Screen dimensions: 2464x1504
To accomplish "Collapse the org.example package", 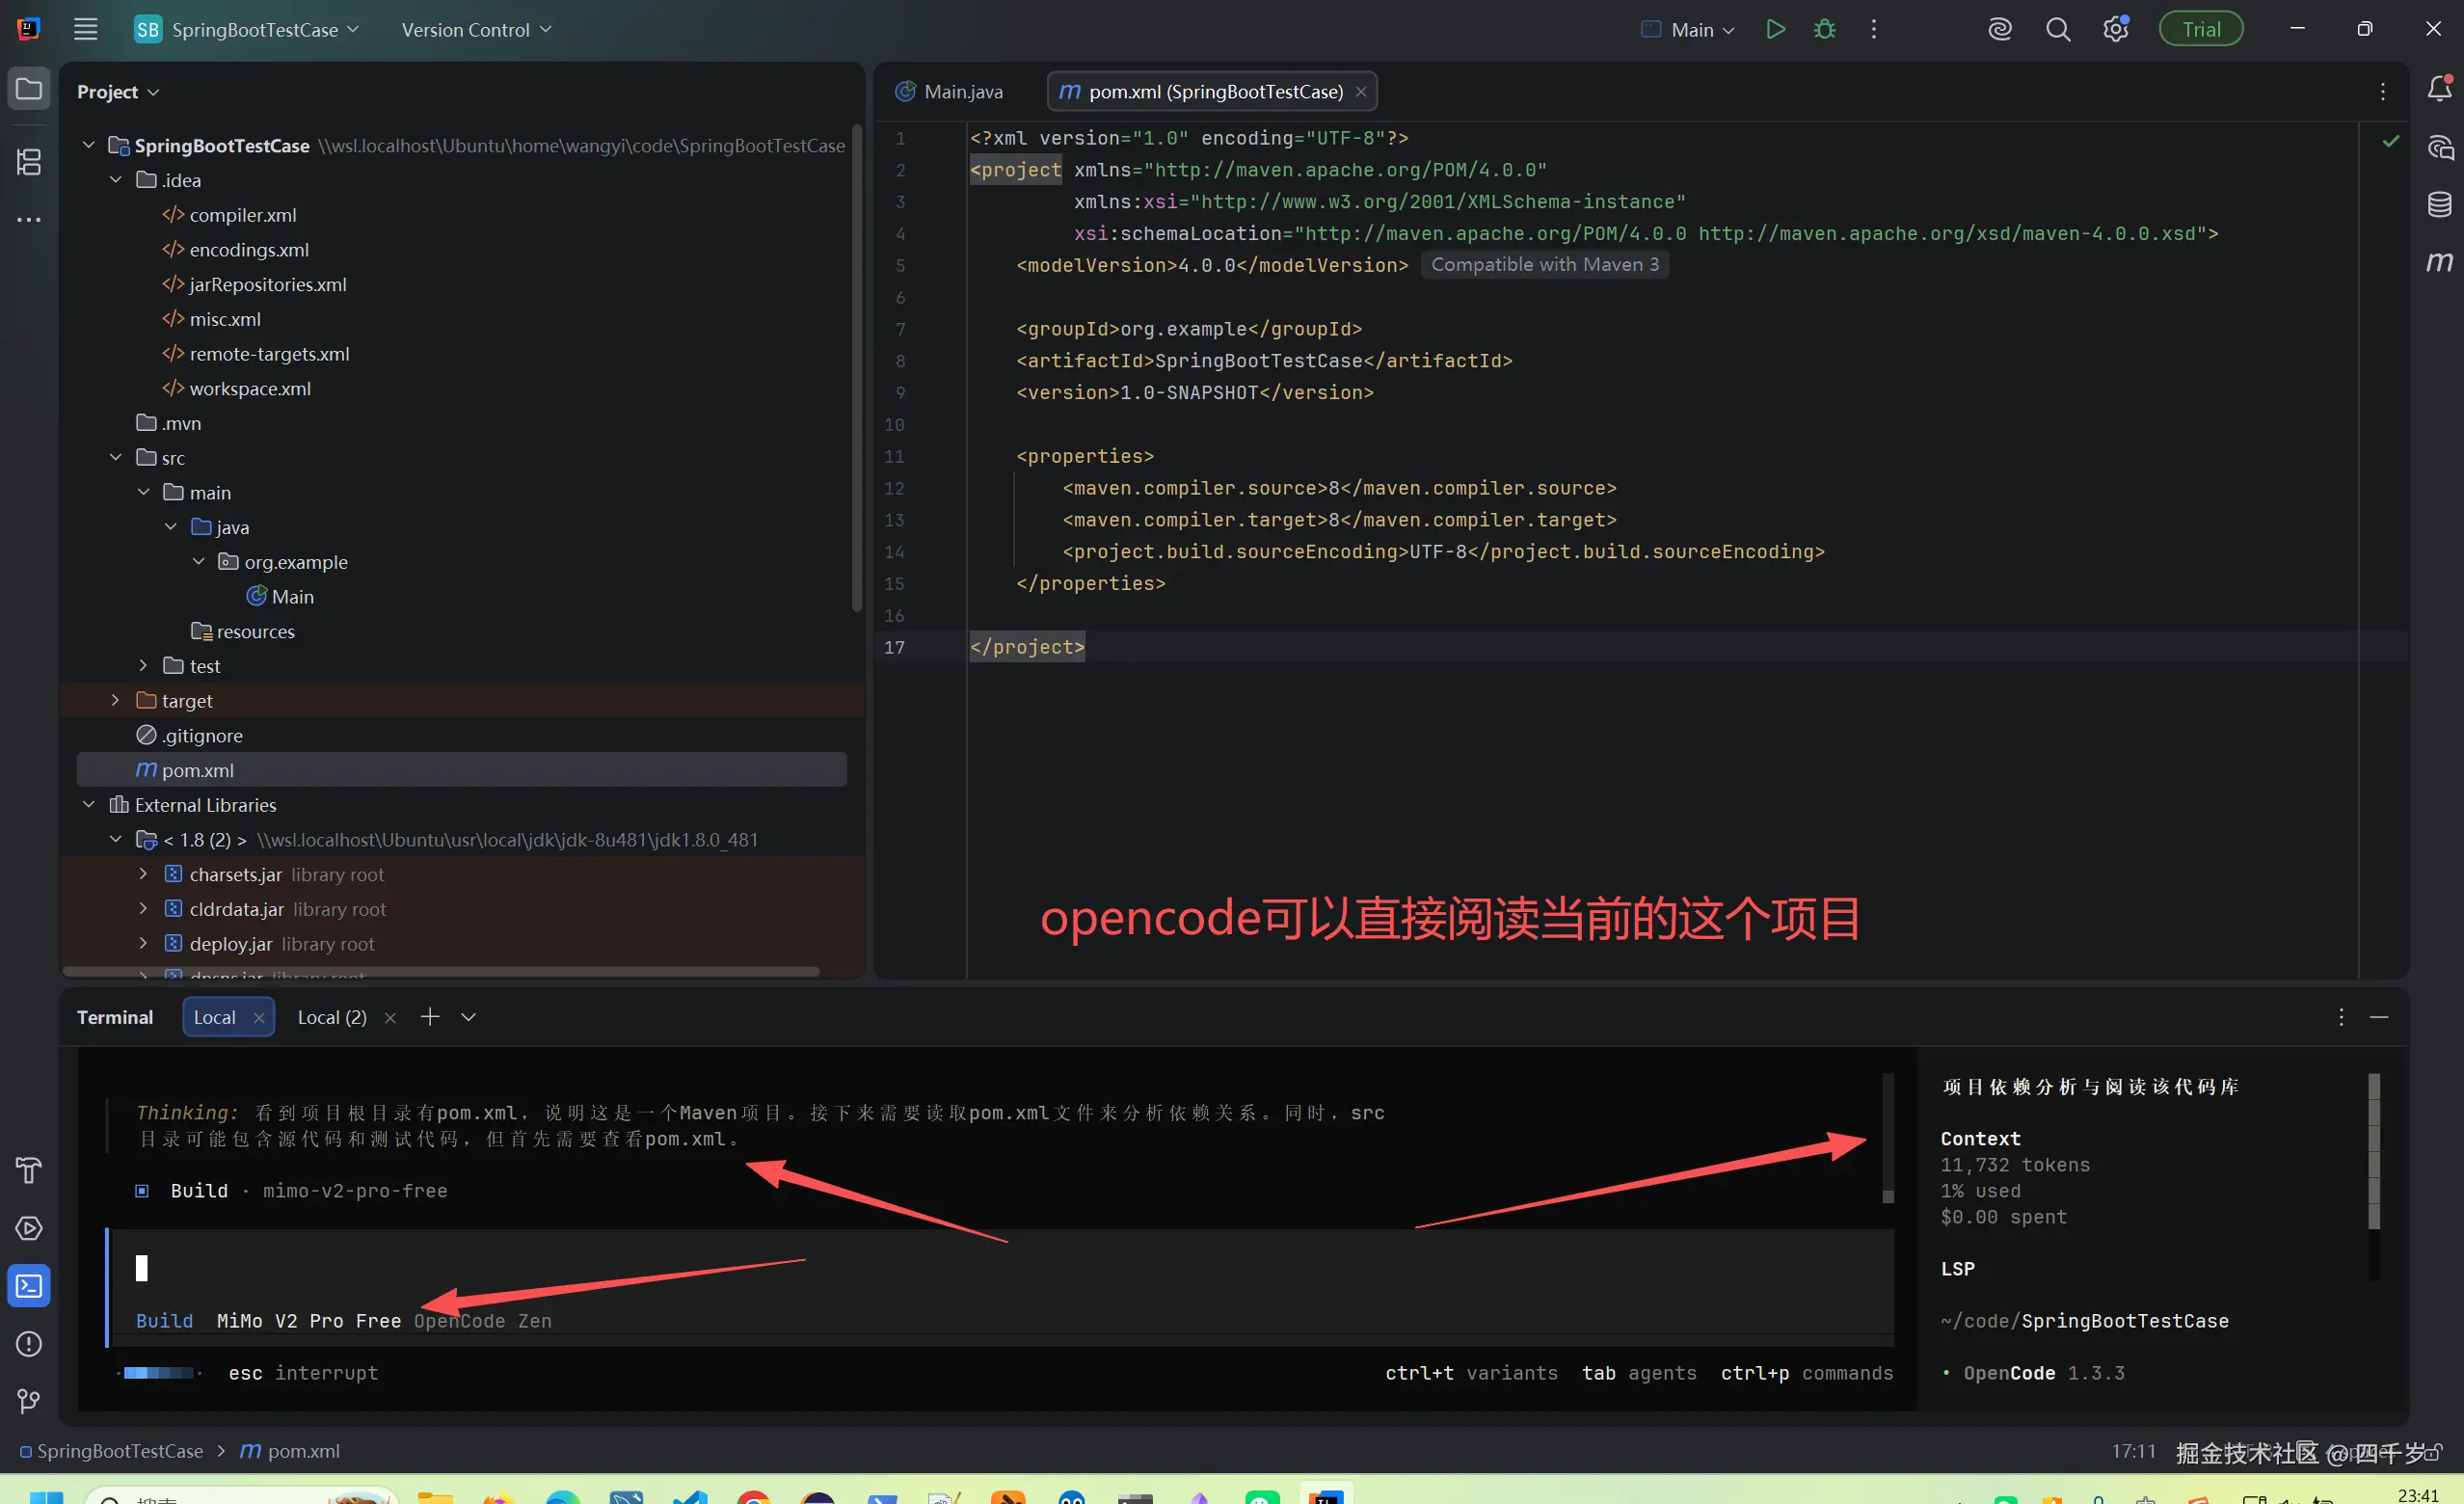I will [x=198, y=561].
